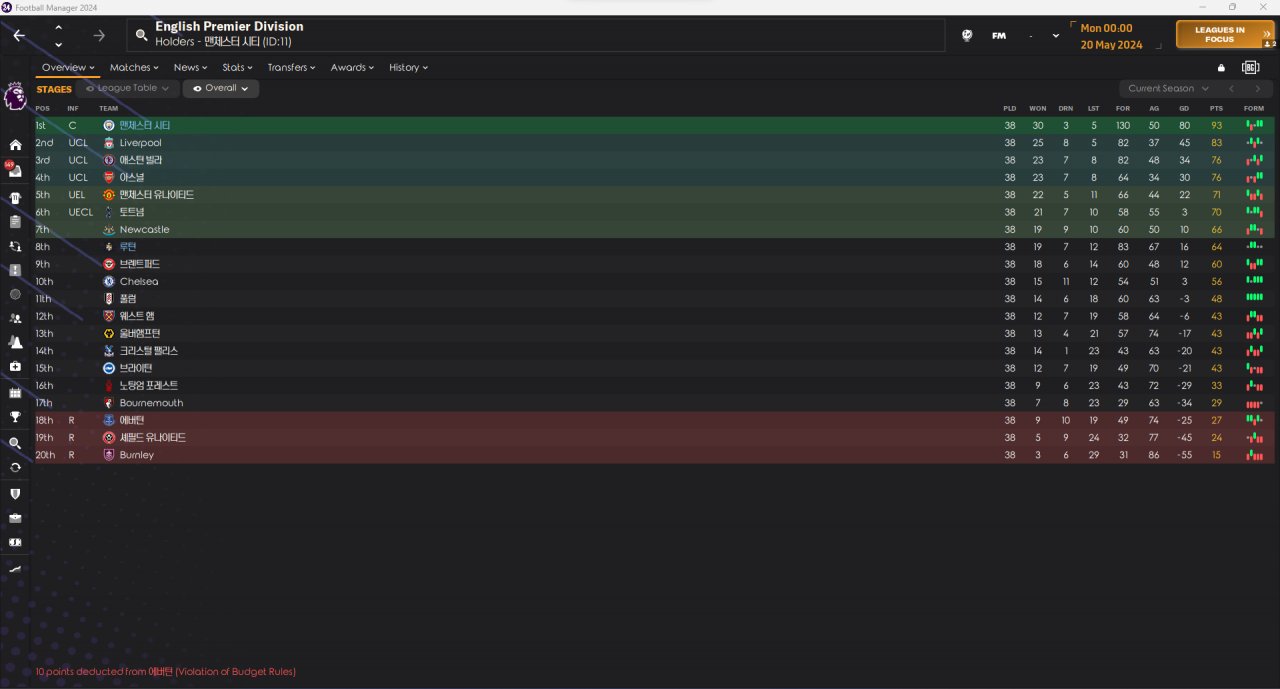Click the down chevron beside back arrow
The width and height of the screenshot is (1280, 689).
point(58,44)
